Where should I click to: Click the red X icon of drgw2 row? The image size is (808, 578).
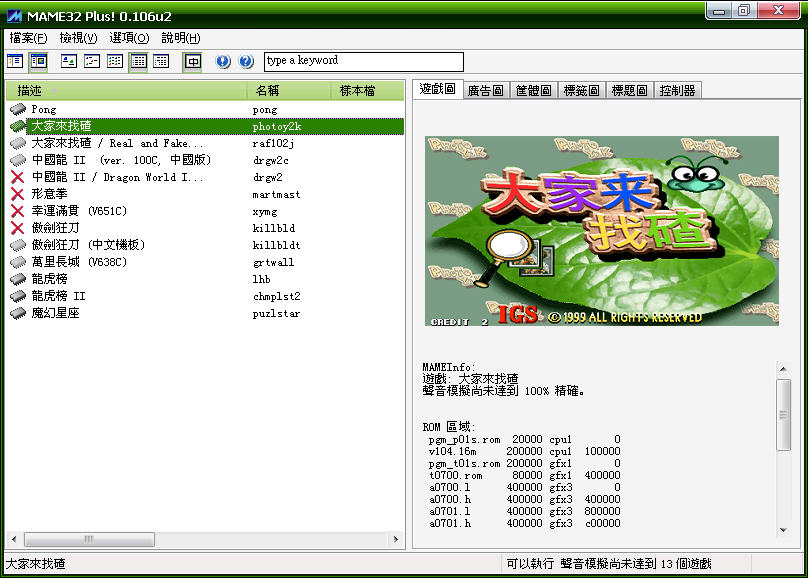pos(18,177)
